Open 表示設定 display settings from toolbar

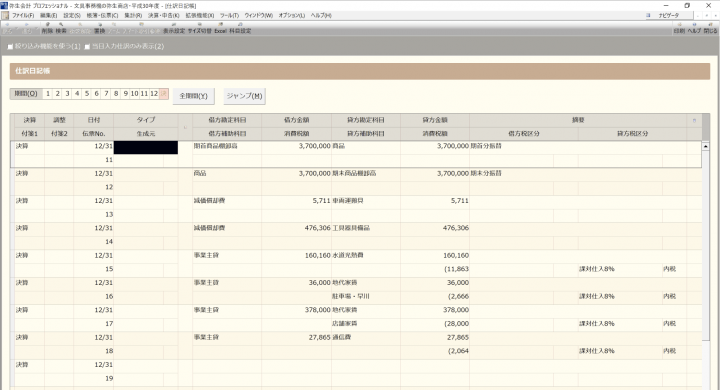pos(174,28)
